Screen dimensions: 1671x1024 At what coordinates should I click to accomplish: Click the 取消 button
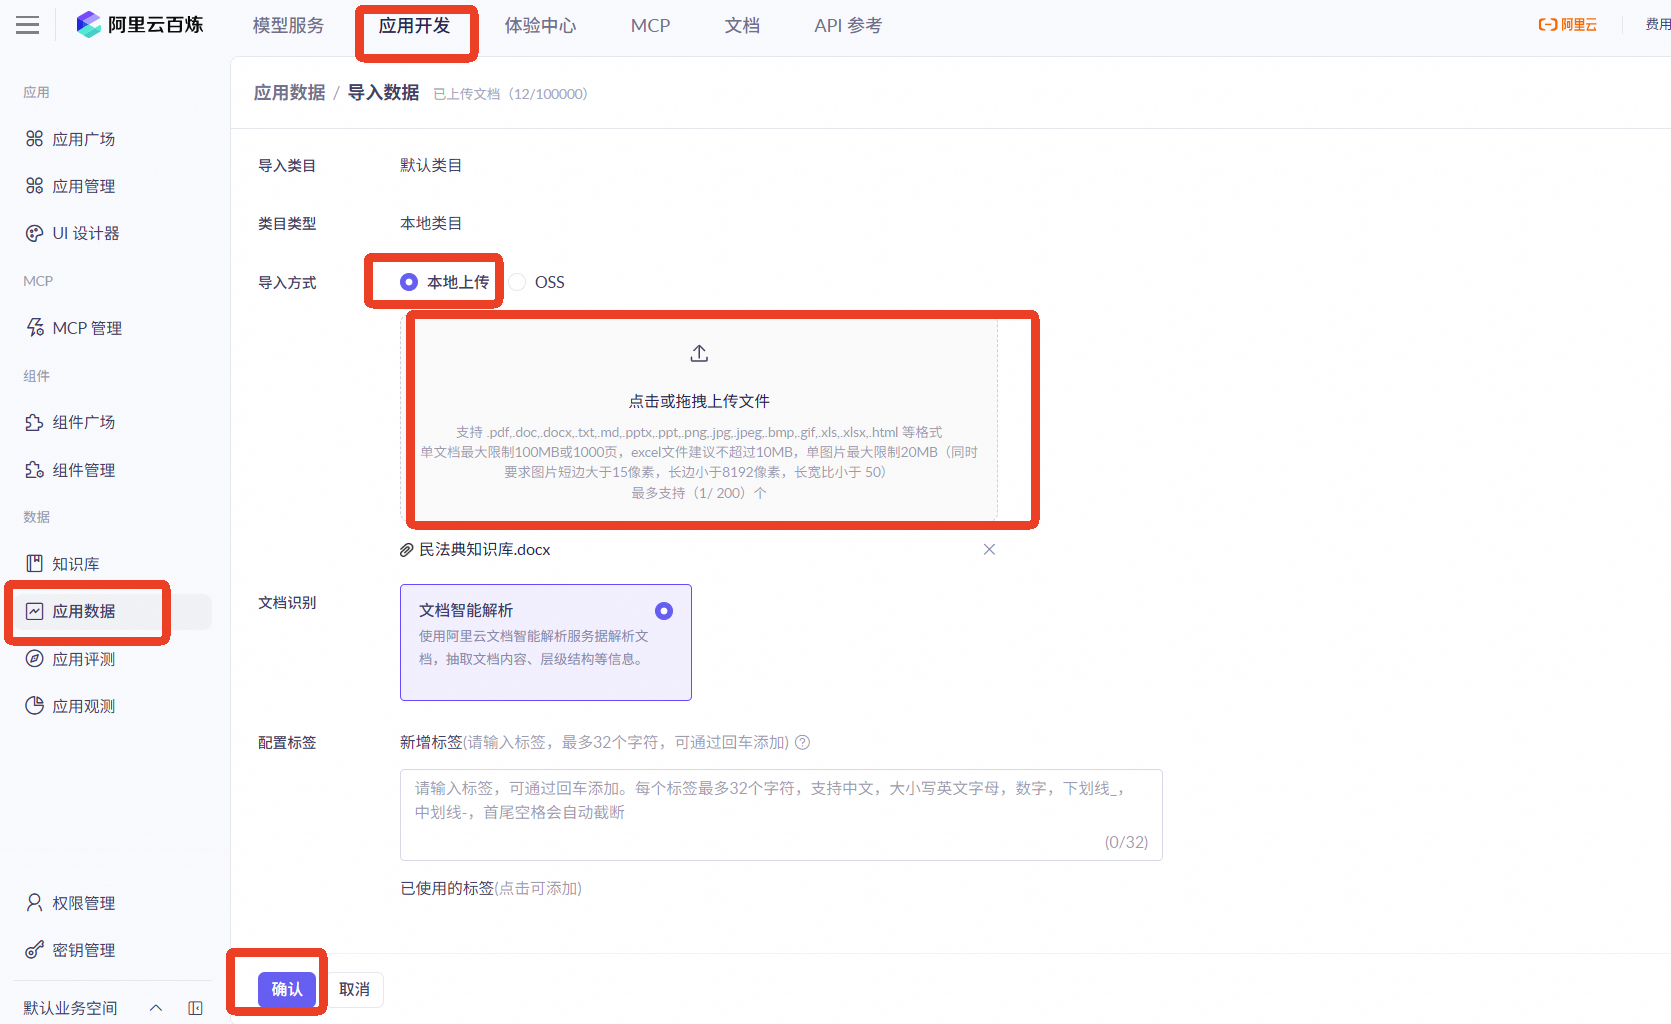pos(354,989)
